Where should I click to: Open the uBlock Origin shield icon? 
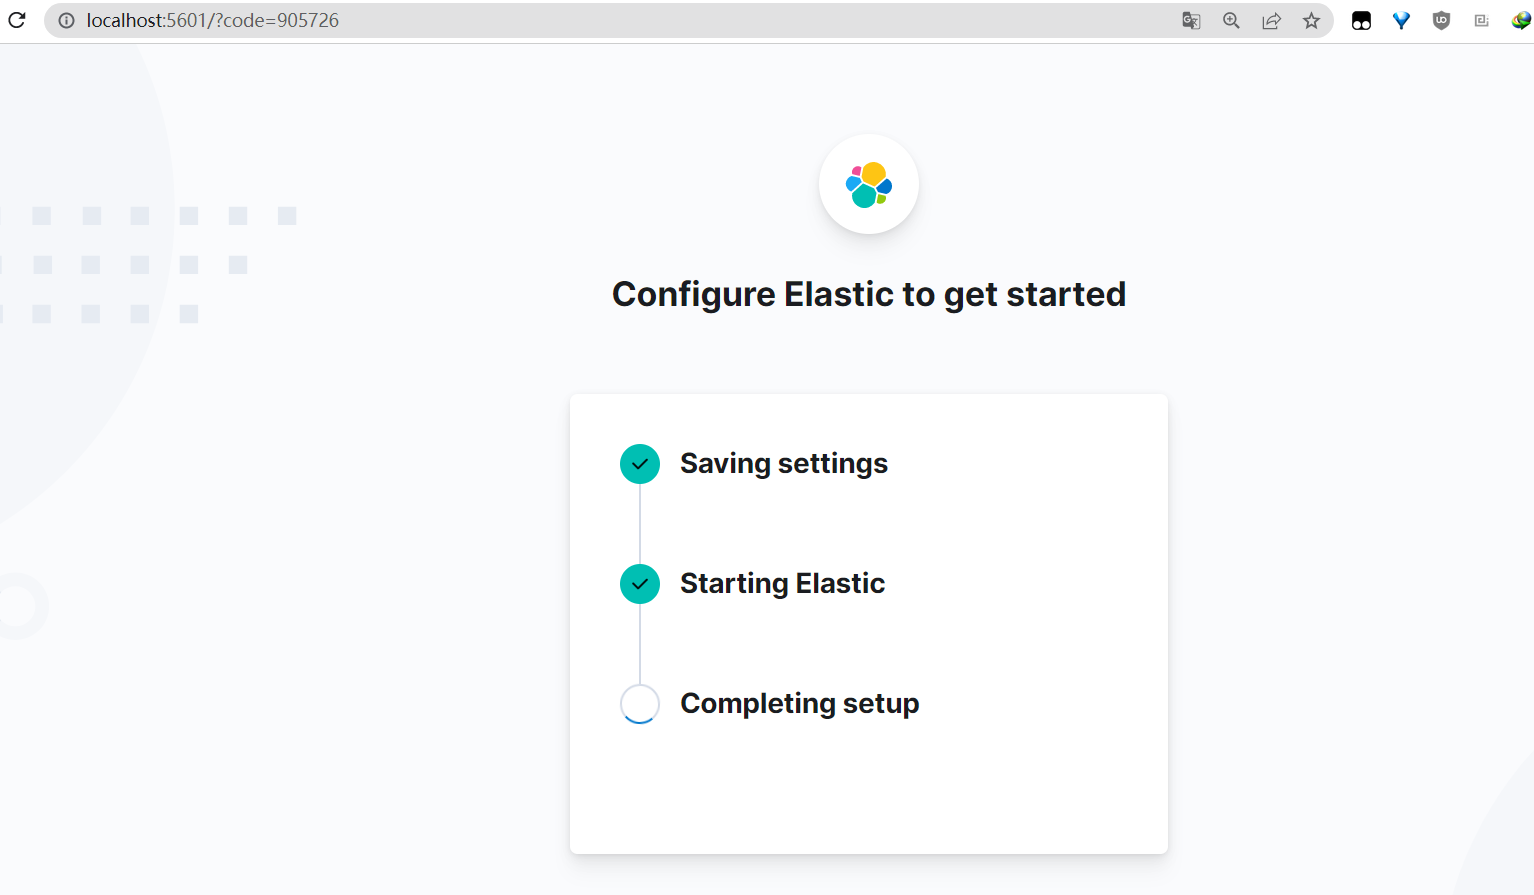(x=1441, y=21)
